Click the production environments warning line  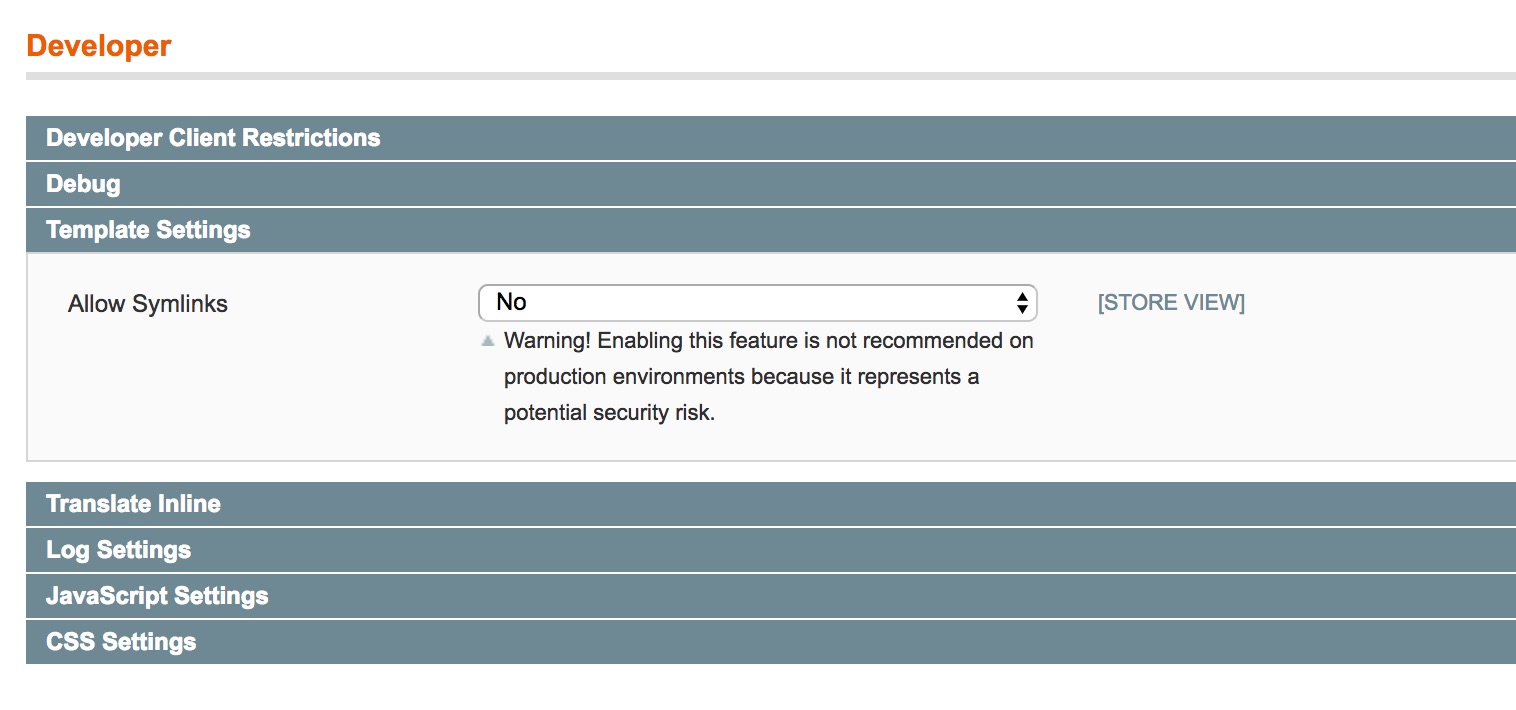tap(741, 377)
